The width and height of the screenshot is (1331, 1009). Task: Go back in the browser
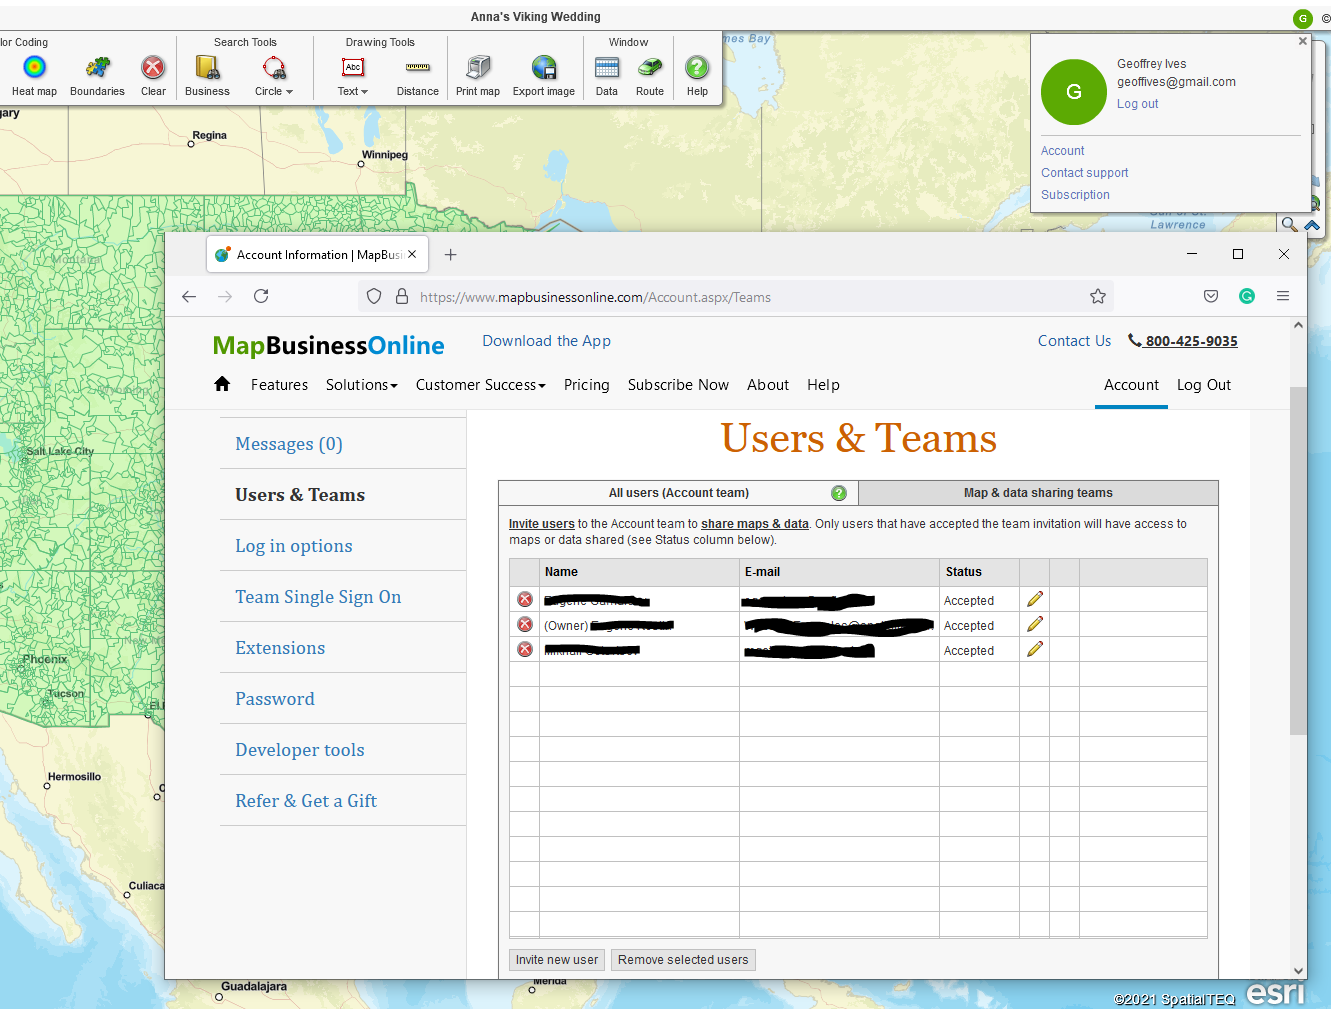(189, 296)
